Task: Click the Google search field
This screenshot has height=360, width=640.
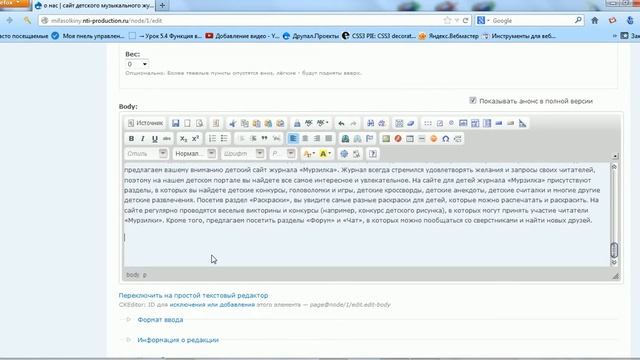Action: coord(531,20)
